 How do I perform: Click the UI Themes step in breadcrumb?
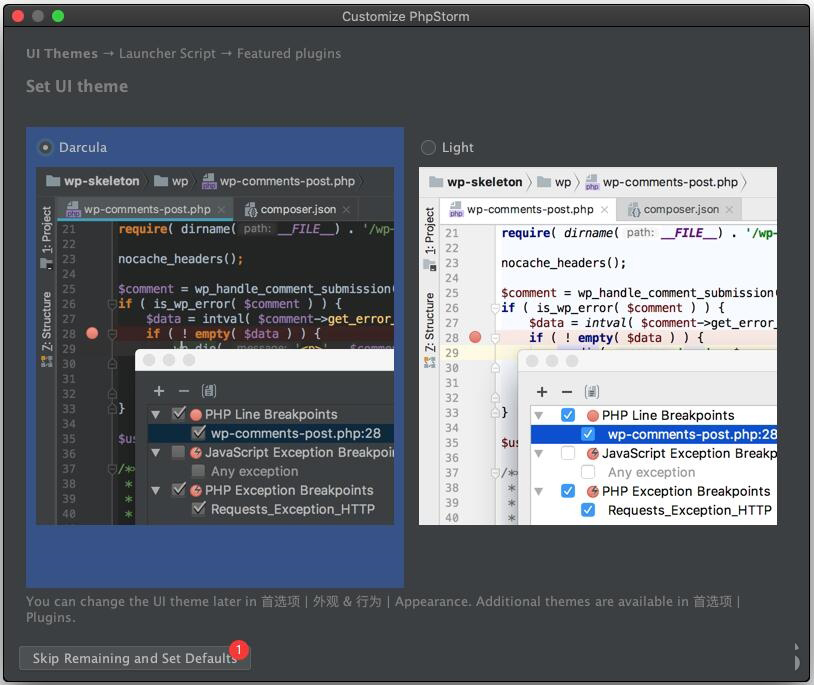tap(62, 53)
